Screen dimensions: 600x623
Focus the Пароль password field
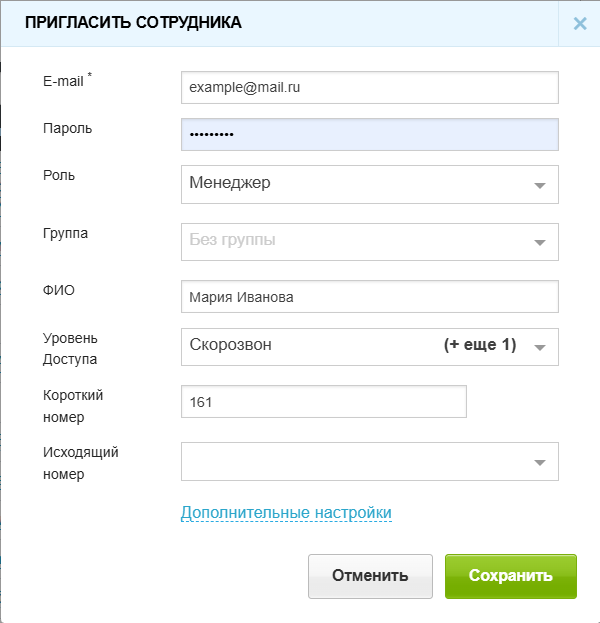coord(369,134)
